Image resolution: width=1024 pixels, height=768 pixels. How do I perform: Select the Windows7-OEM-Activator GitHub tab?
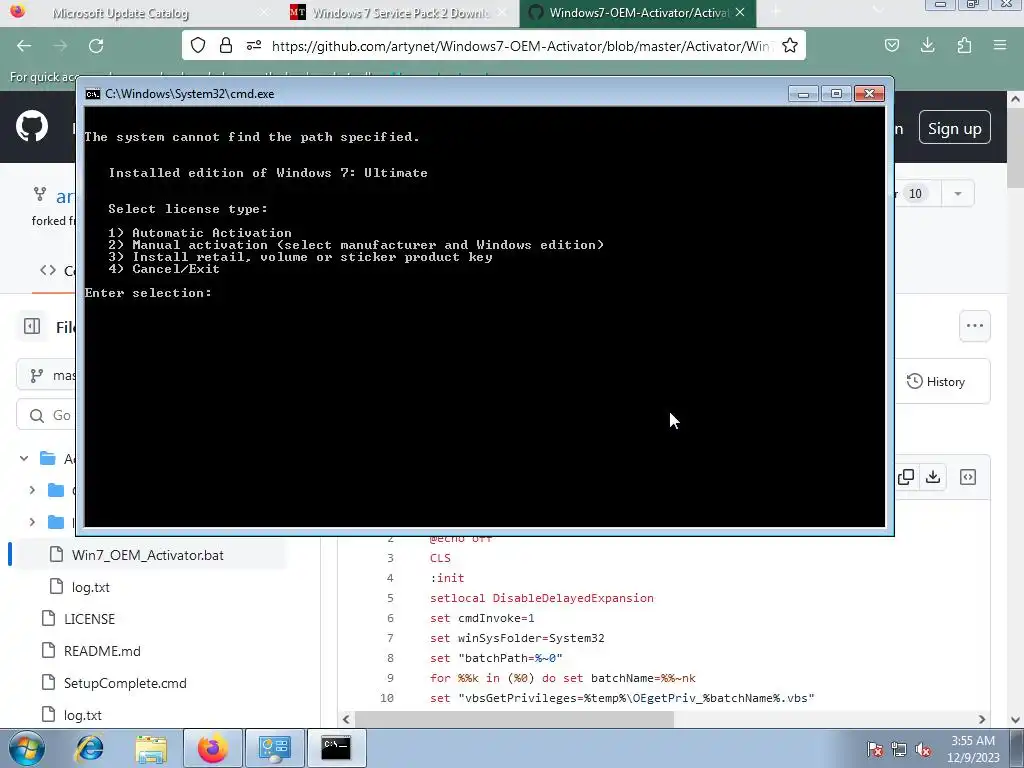pyautogui.click(x=638, y=13)
